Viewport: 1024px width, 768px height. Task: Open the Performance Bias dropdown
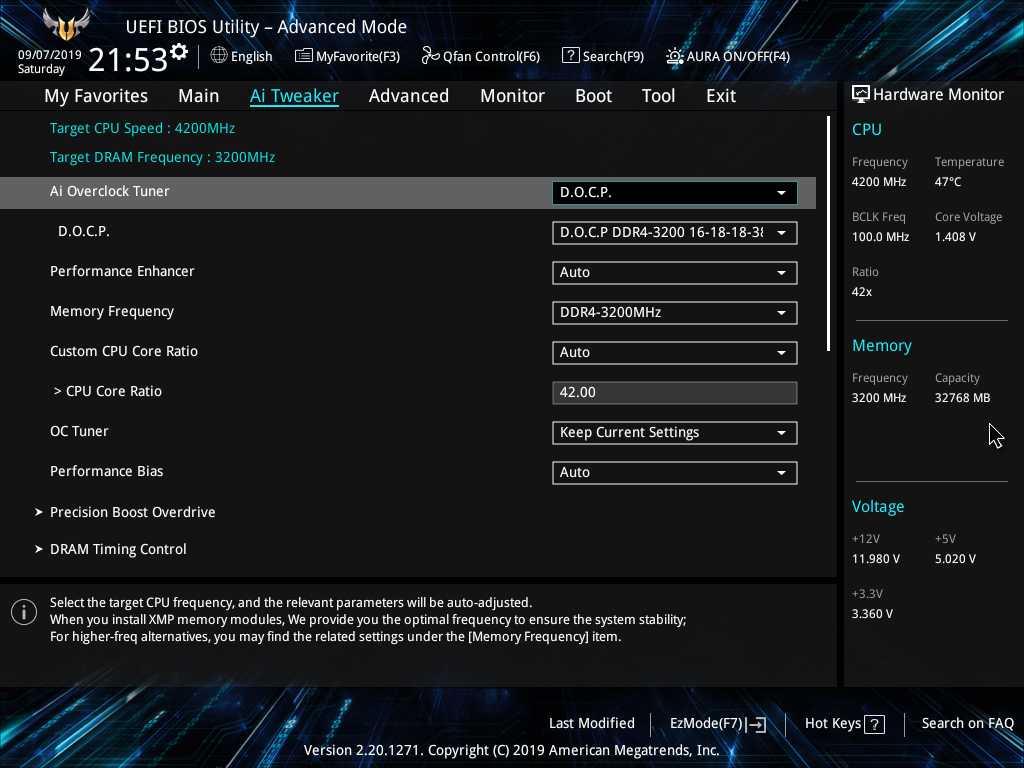[675, 472]
